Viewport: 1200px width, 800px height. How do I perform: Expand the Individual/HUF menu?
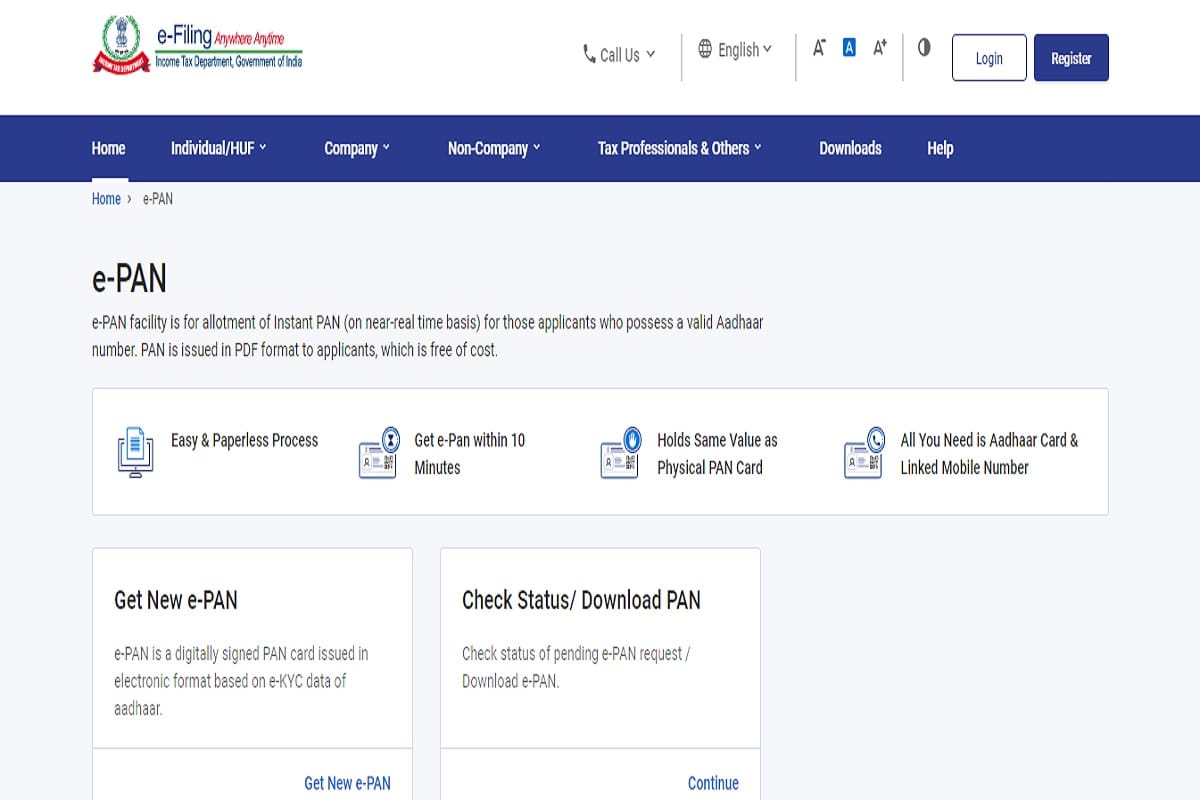(219, 148)
